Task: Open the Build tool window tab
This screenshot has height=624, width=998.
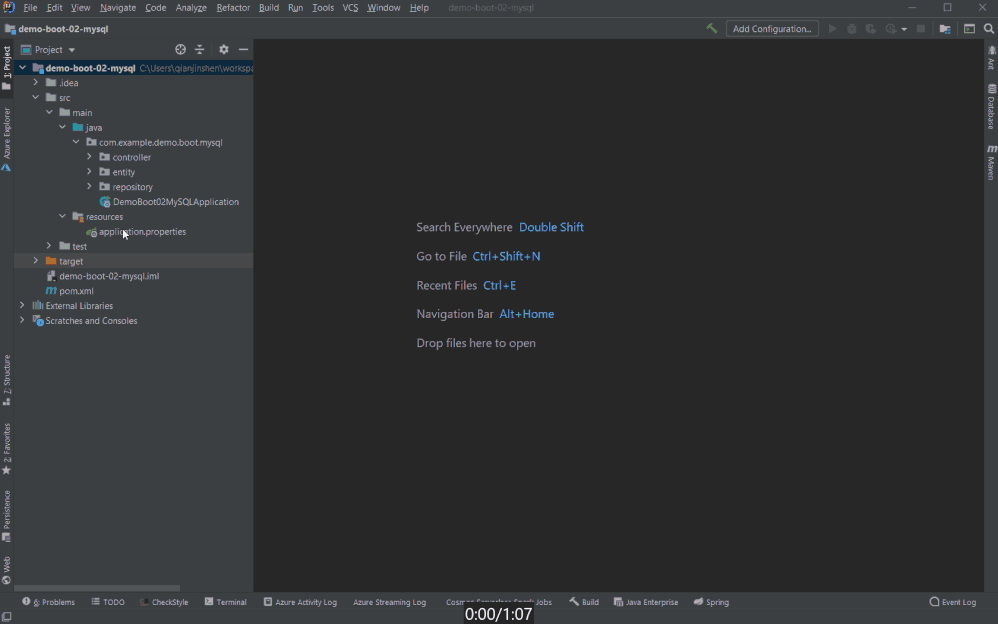Action: coord(584,602)
